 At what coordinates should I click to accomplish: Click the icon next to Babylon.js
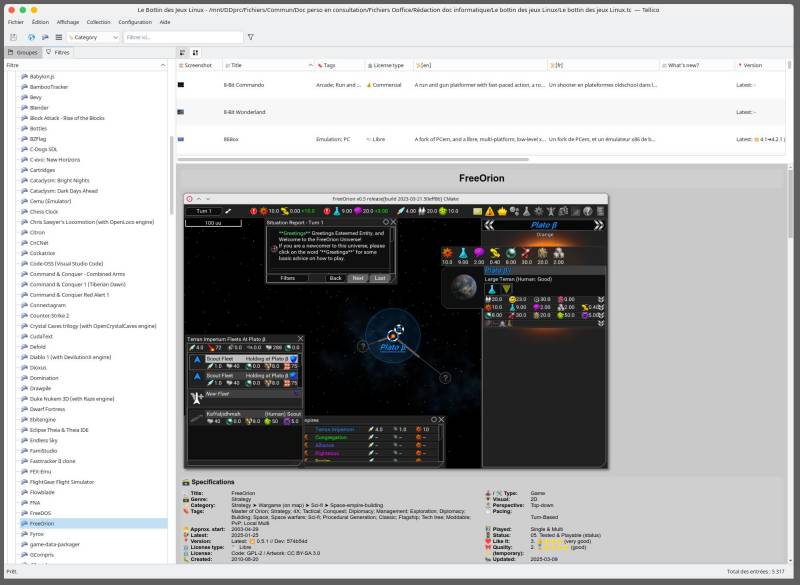(24, 77)
